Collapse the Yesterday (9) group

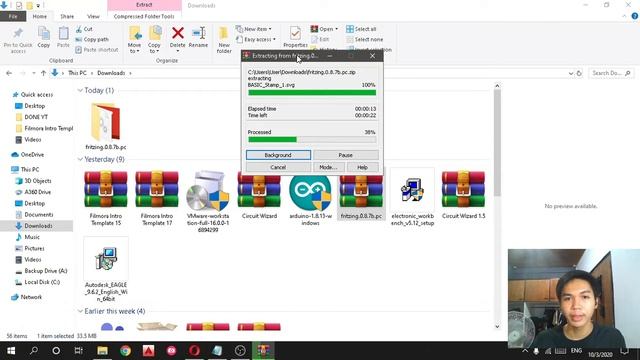tap(80, 159)
